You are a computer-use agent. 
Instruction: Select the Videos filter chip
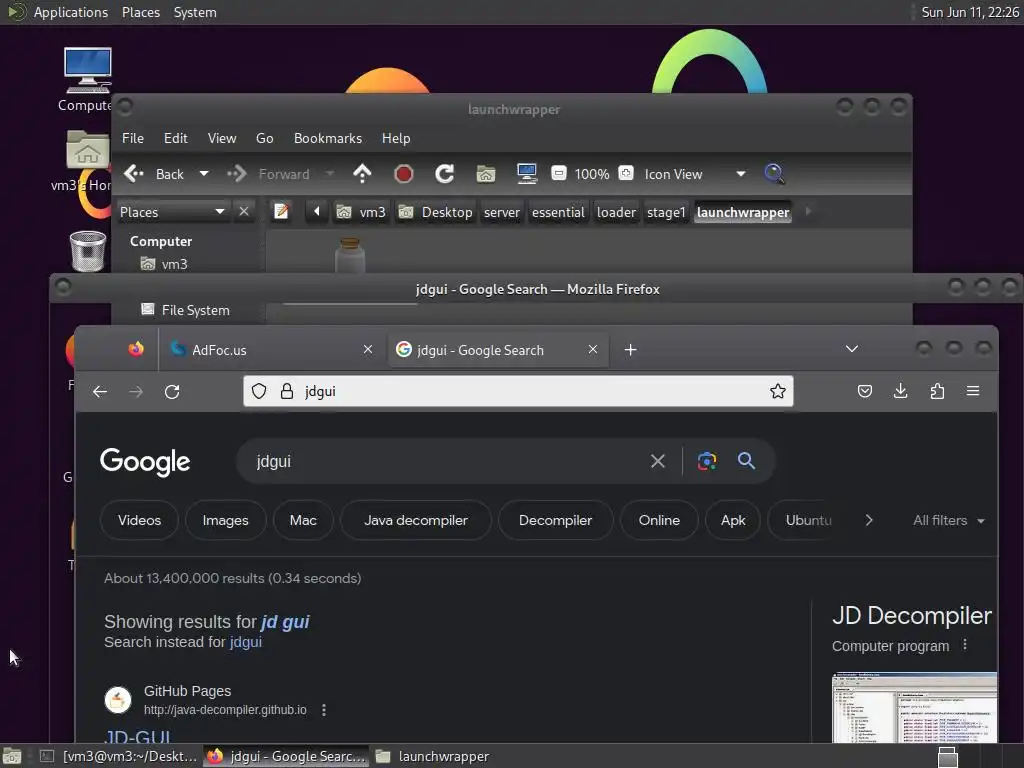(139, 520)
